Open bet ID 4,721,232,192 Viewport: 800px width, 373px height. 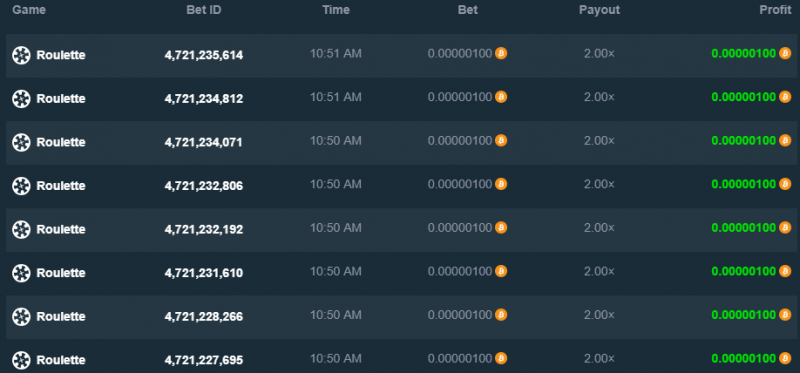[x=204, y=230]
